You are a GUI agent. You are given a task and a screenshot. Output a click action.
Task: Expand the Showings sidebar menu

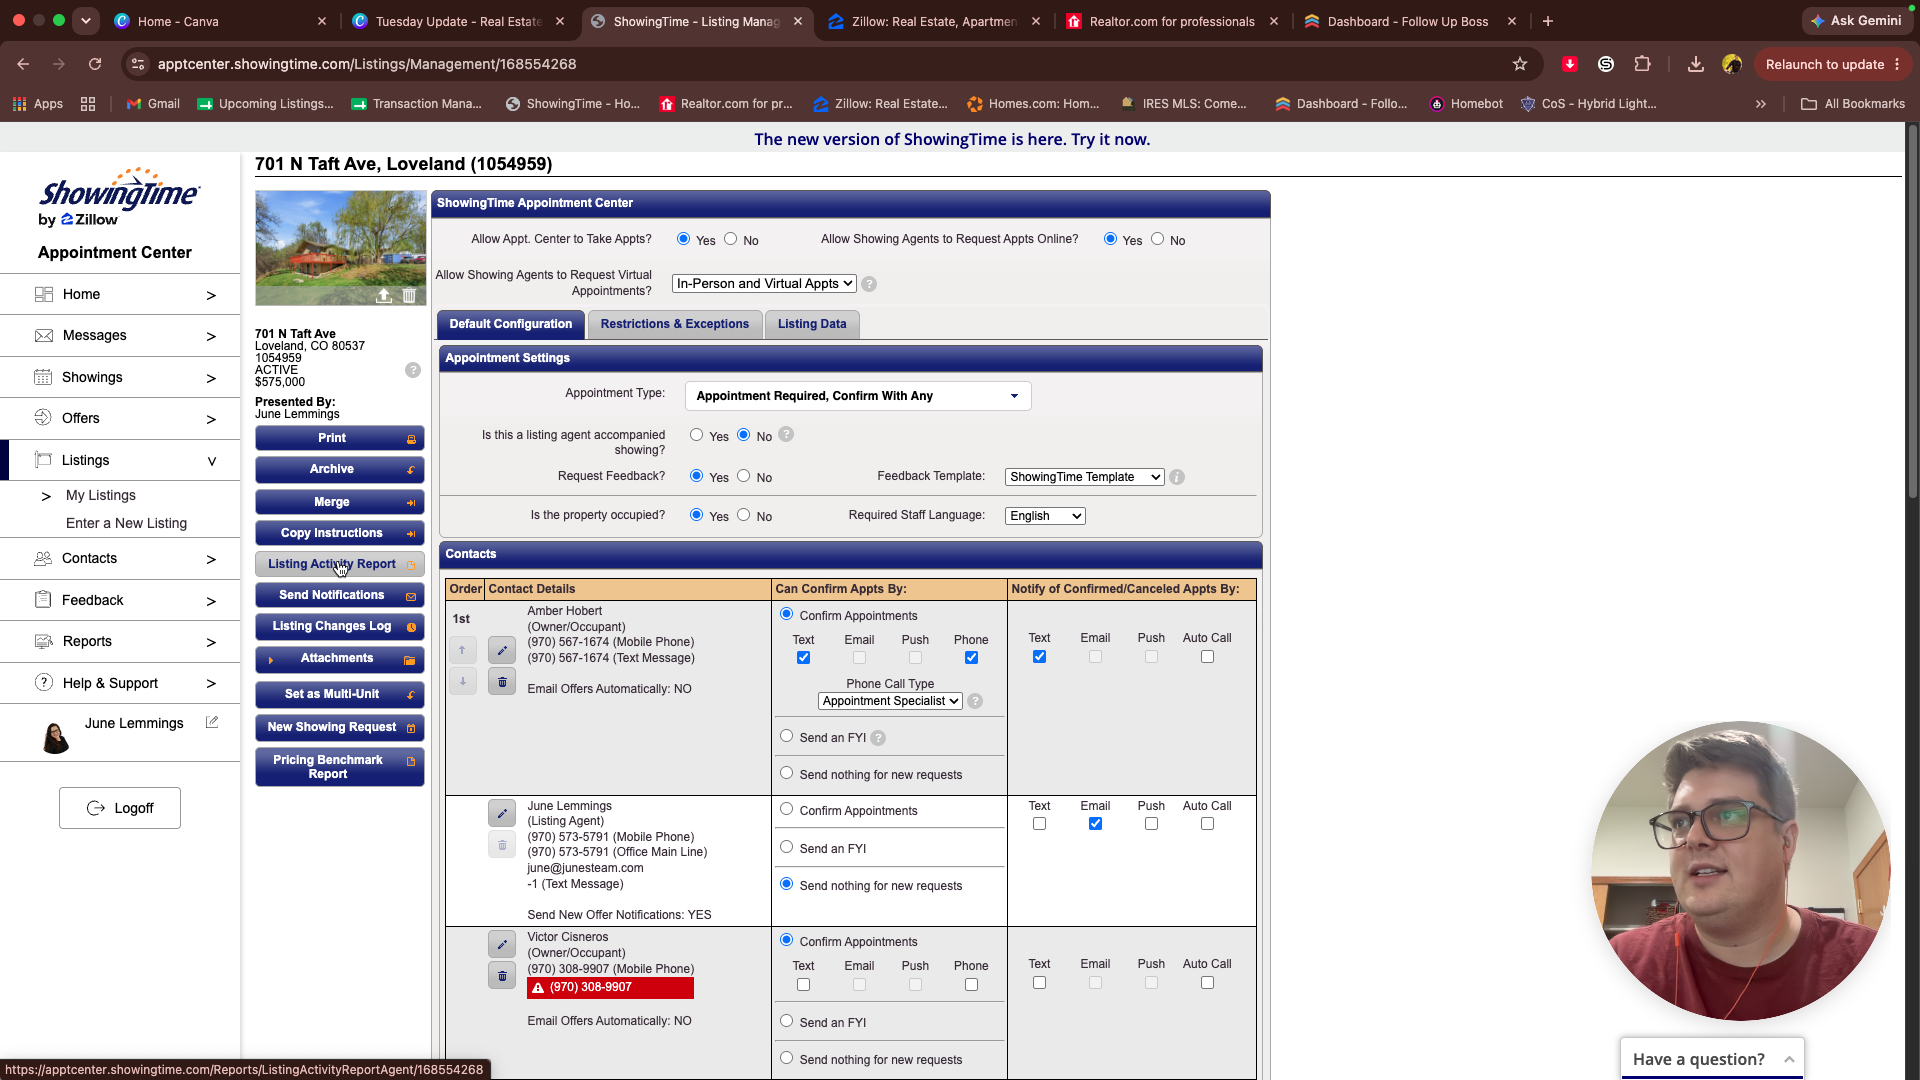tap(120, 378)
